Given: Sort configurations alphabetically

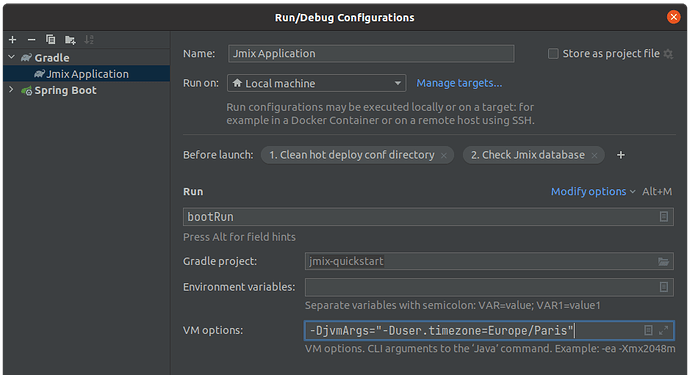Looking at the screenshot, I should [89, 40].
